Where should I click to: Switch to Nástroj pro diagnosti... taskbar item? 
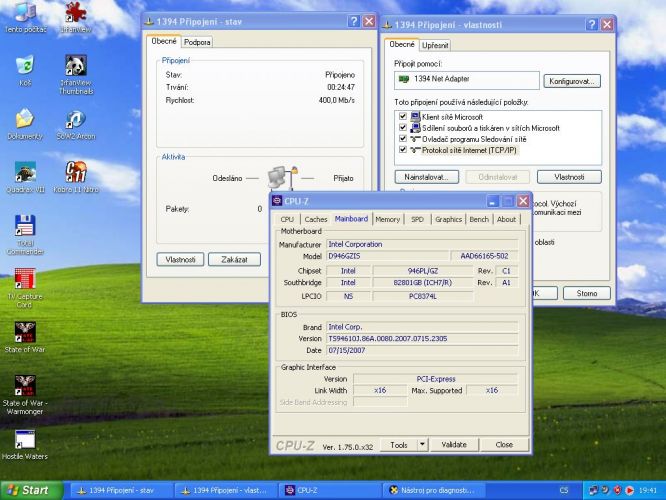click(435, 490)
